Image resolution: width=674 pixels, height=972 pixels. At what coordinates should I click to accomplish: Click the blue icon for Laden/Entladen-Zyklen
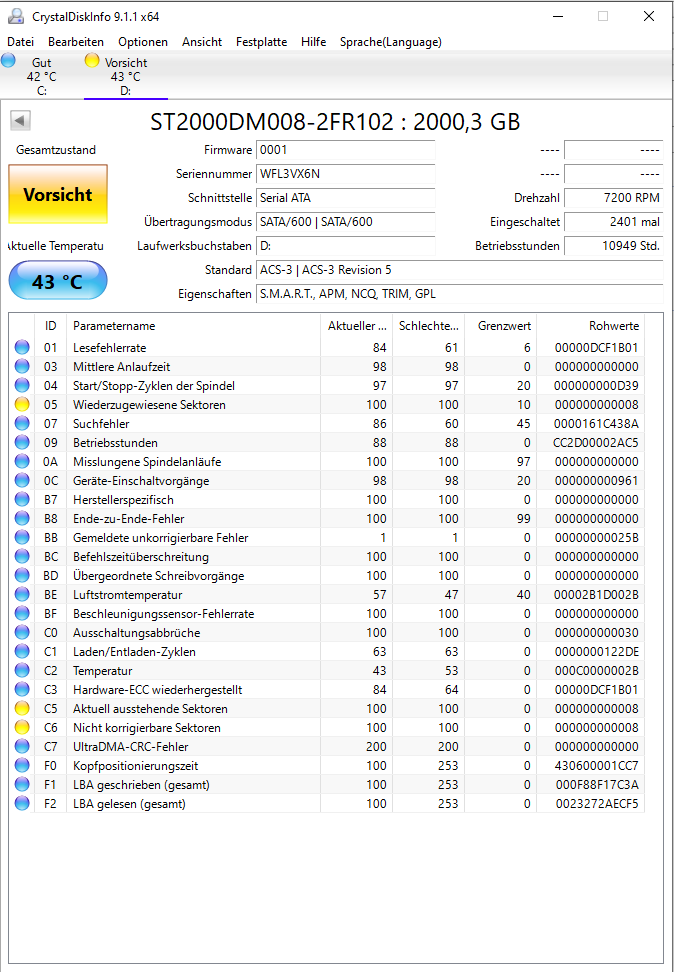click(22, 652)
